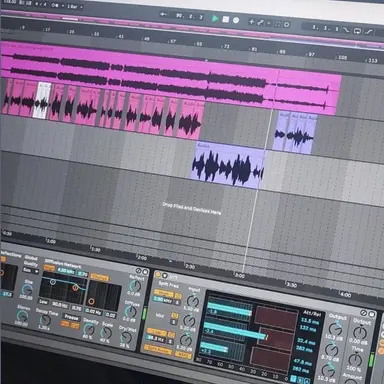The image size is (384, 384).
Task: Open the 1 Bar quantization dropdown
Action: 75,7
